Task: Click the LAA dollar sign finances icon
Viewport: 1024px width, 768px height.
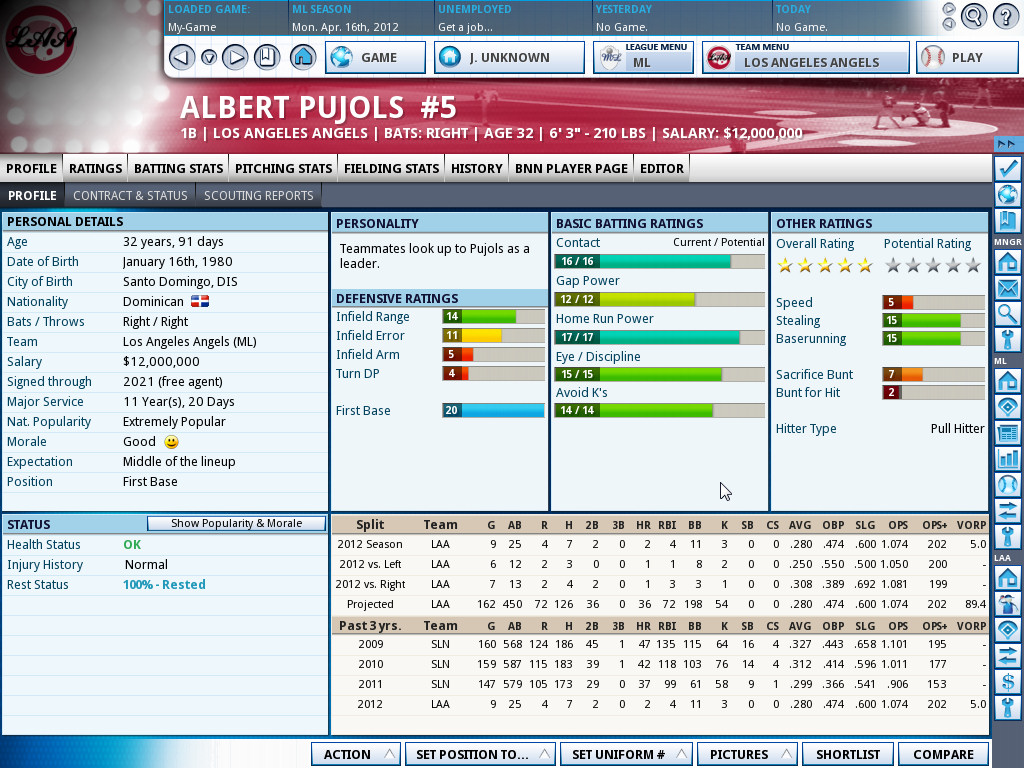Action: pyautogui.click(x=1008, y=682)
